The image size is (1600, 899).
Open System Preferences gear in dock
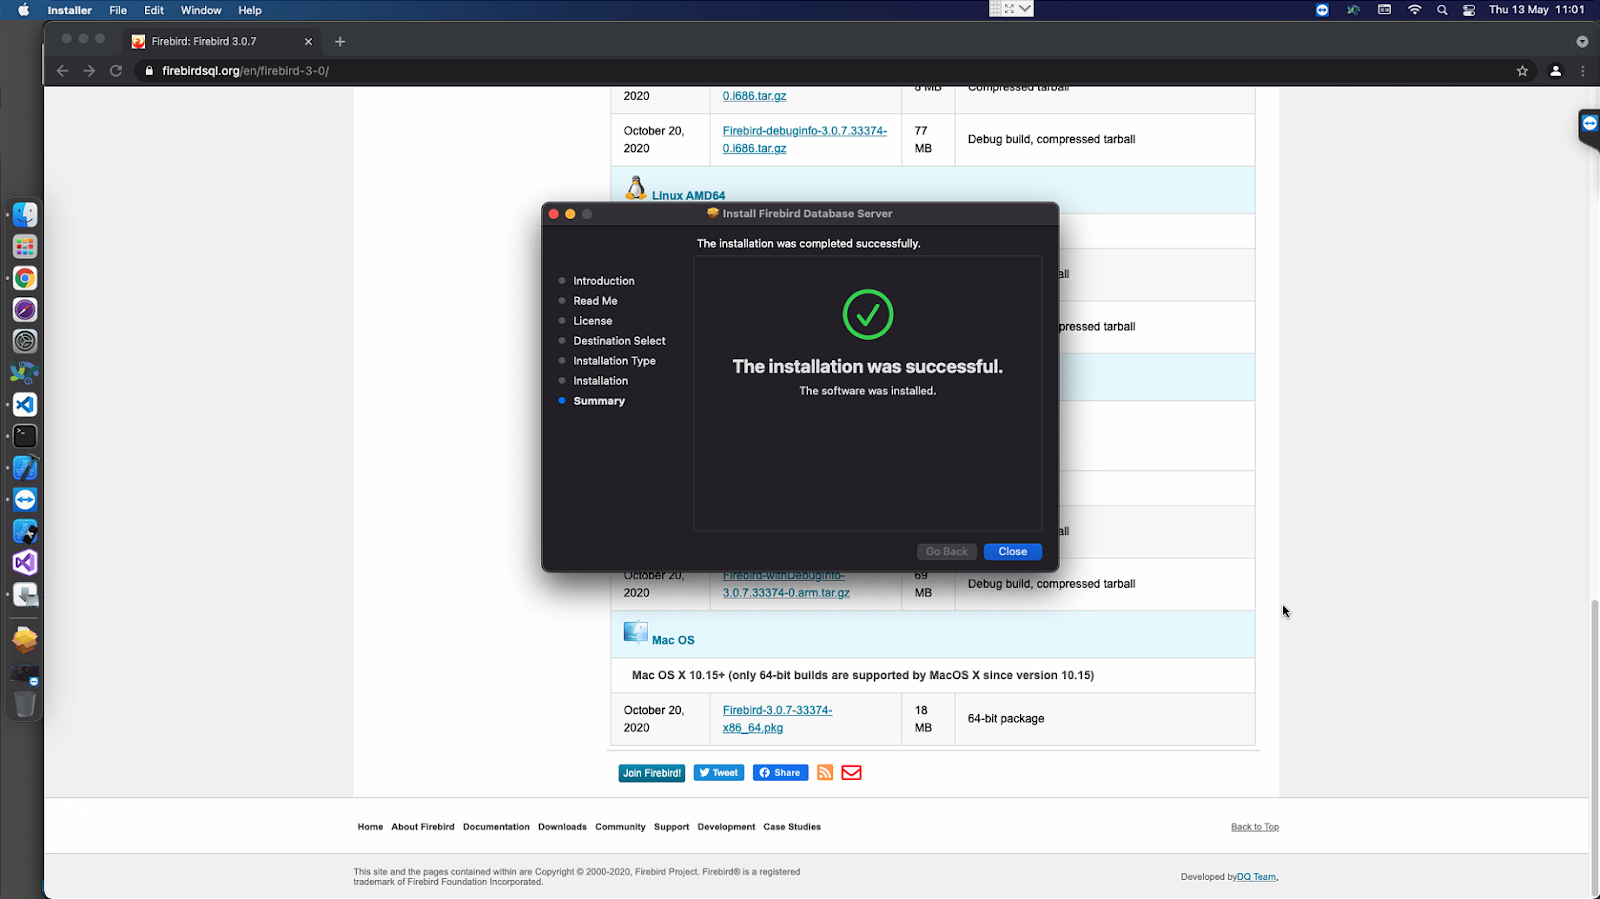point(25,341)
